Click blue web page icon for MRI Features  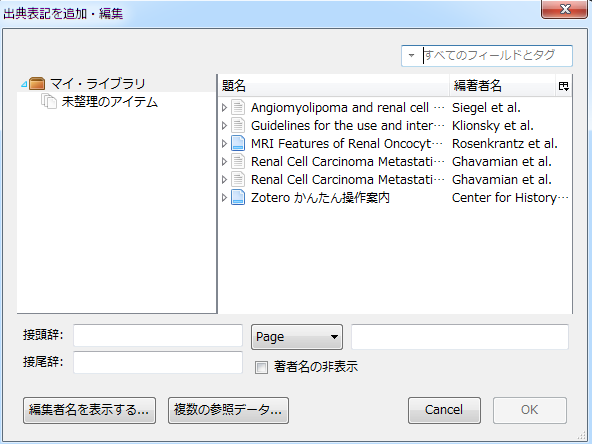(238, 143)
